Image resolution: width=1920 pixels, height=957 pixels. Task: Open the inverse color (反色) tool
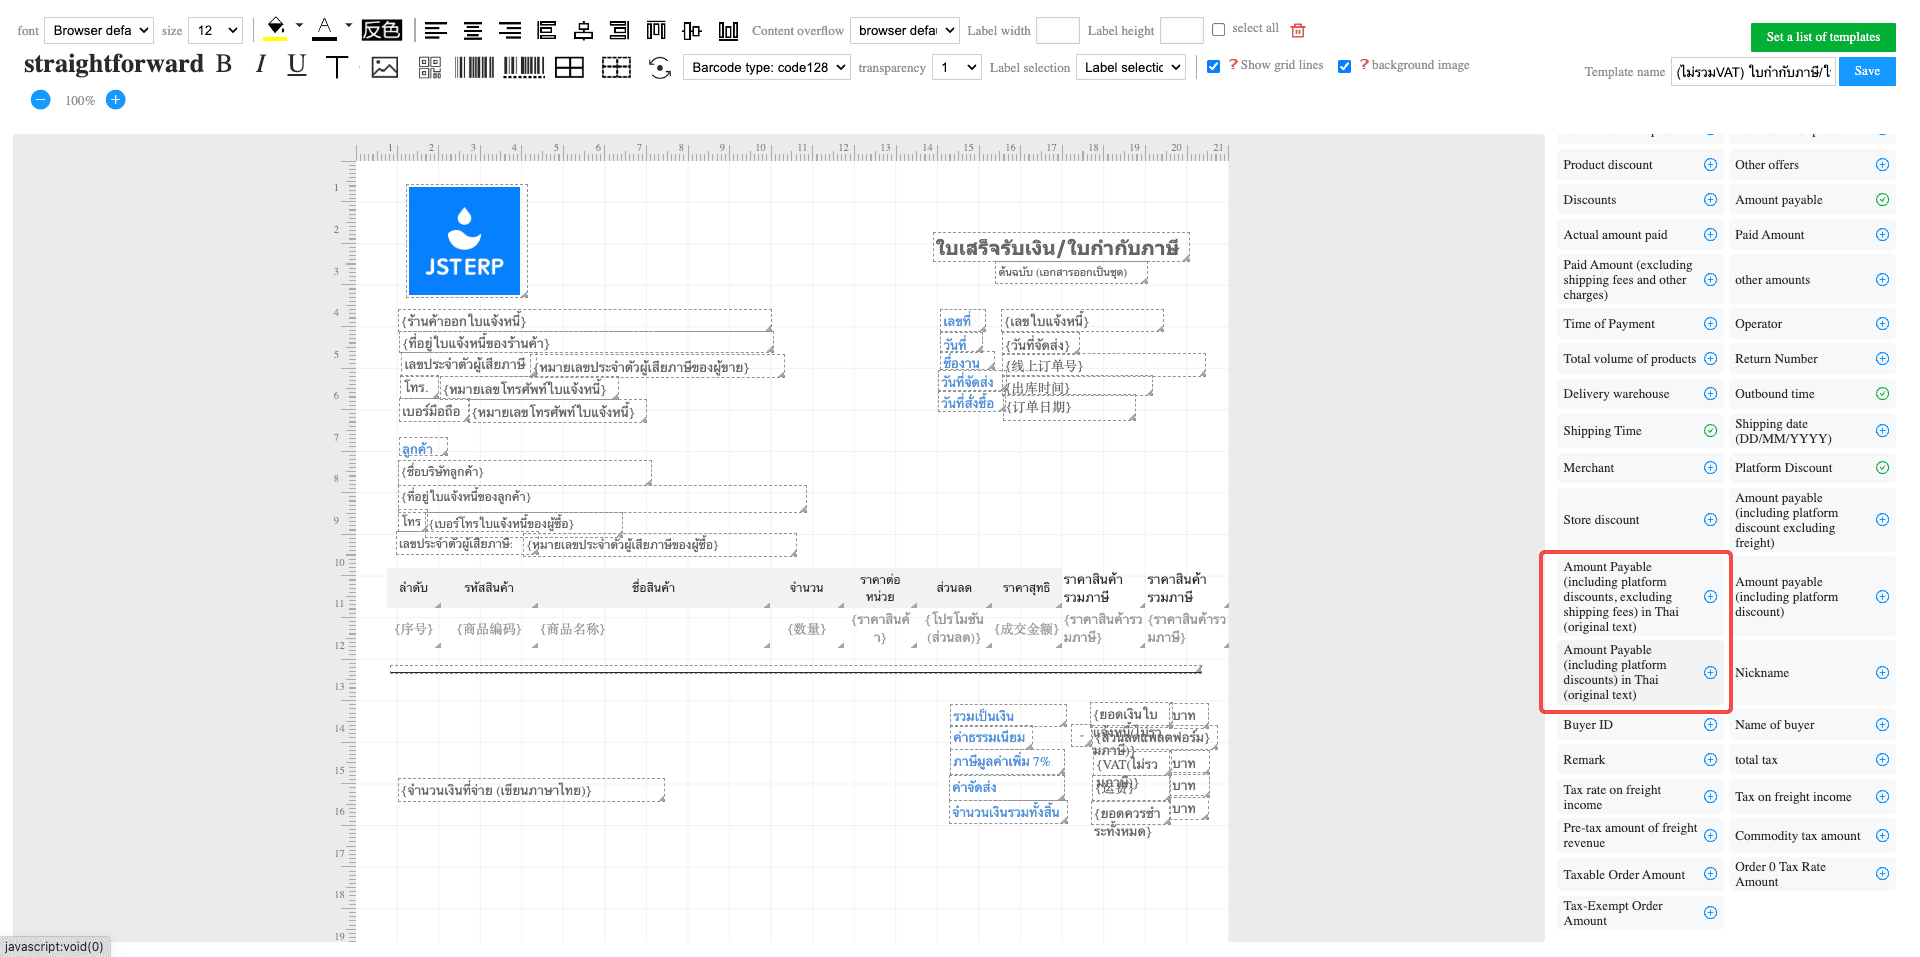tap(381, 30)
